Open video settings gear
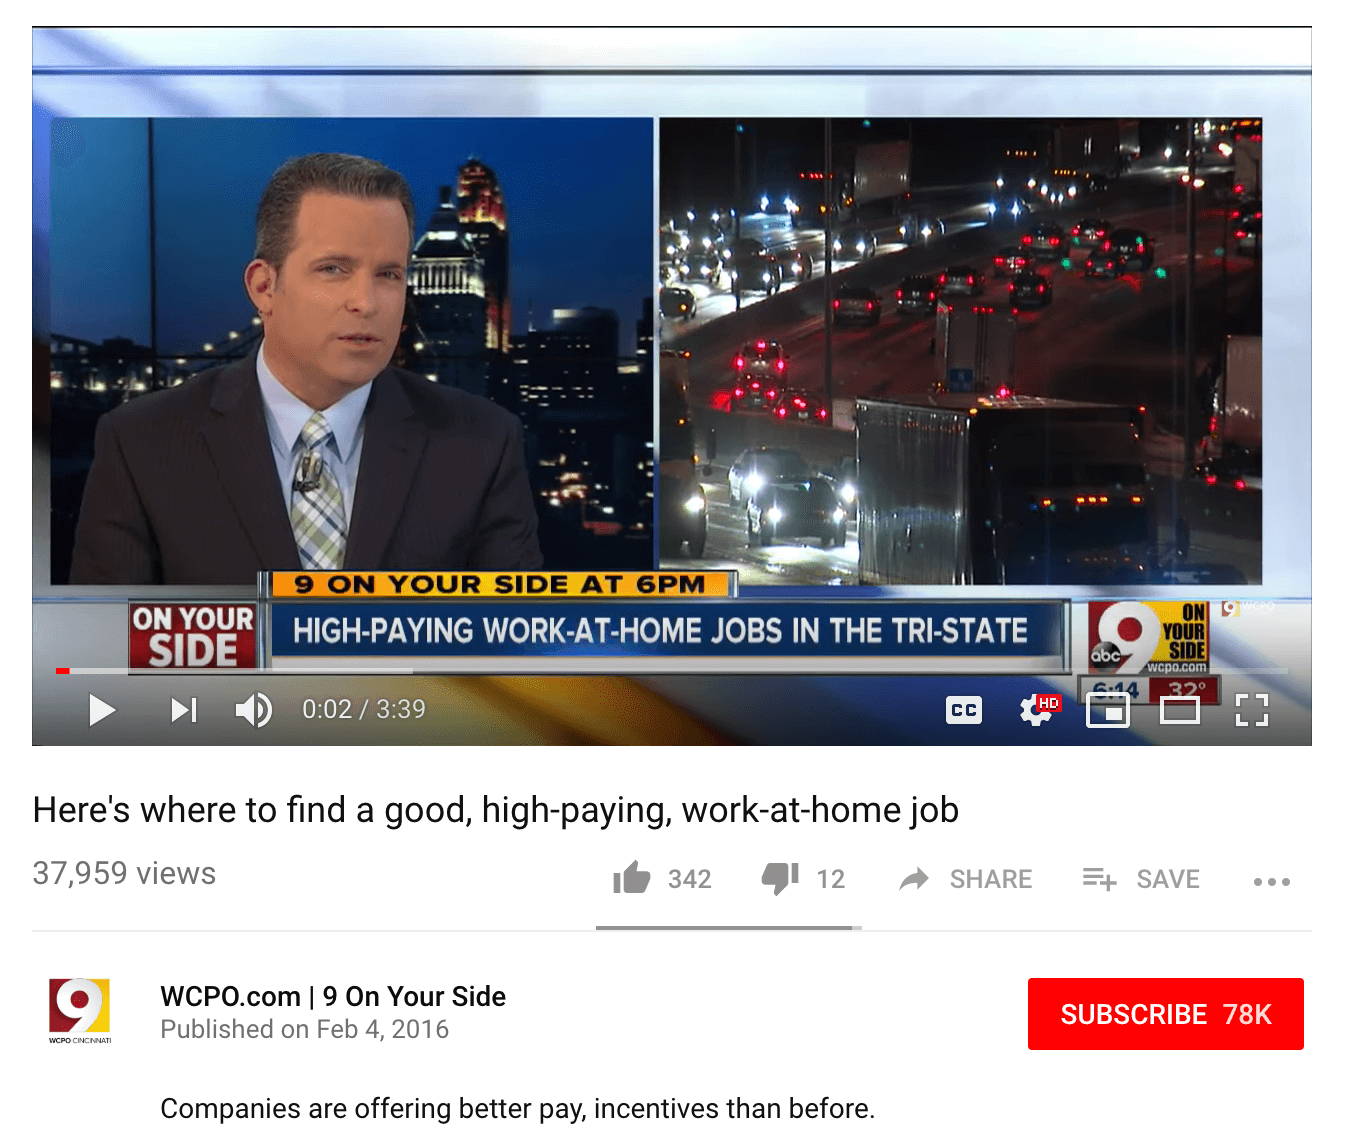This screenshot has height=1132, width=1352. [x=1036, y=710]
